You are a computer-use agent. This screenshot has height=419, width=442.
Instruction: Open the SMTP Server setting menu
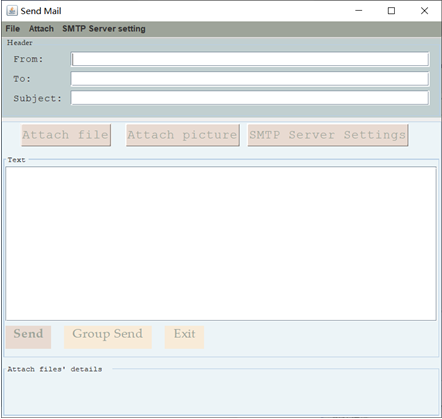[x=104, y=29]
